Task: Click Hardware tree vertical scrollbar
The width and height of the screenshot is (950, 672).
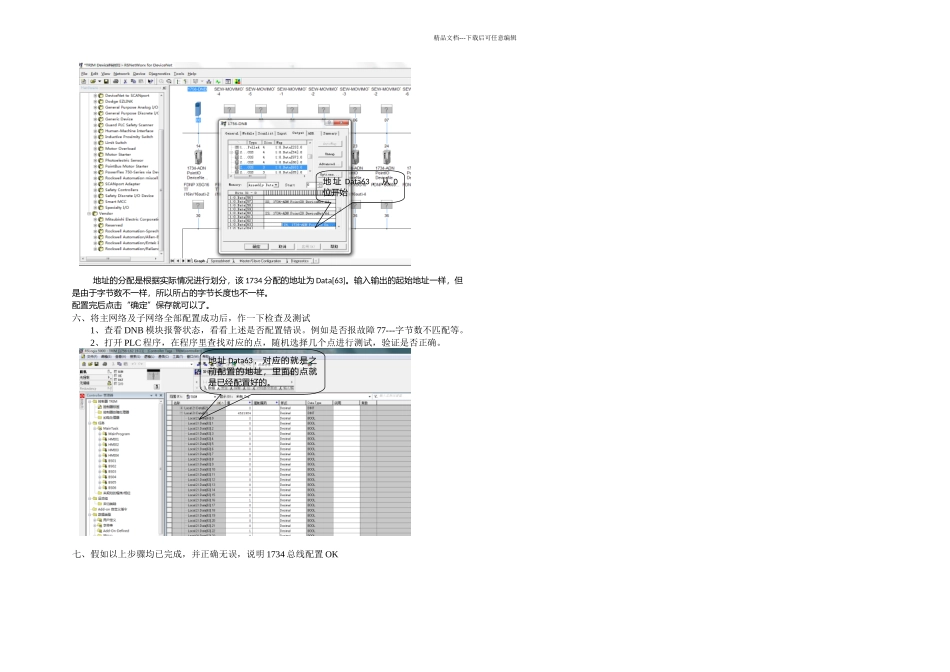Action: click(x=162, y=176)
